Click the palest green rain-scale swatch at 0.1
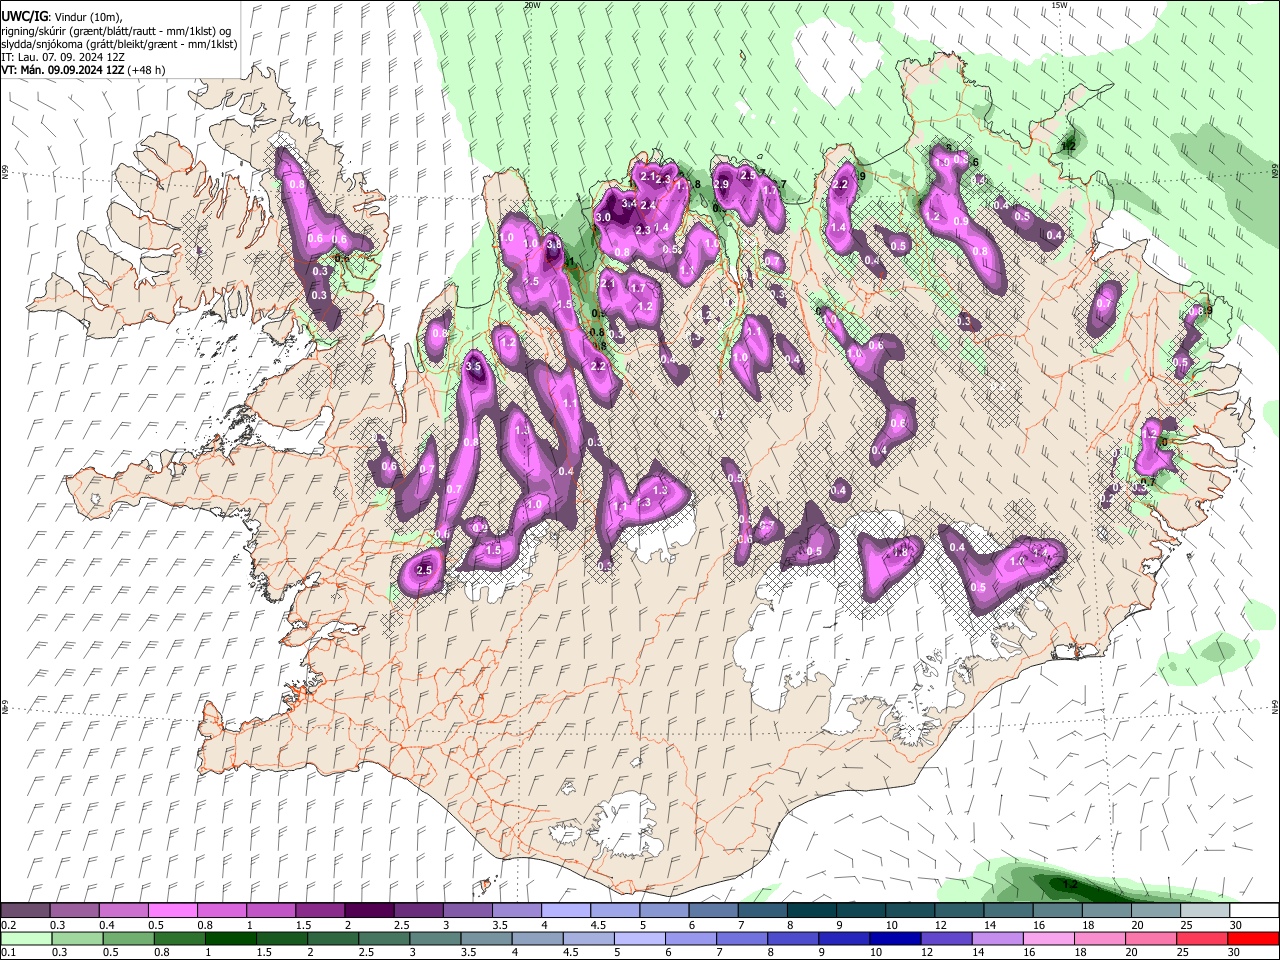1280x960 pixels. pyautogui.click(x=25, y=938)
